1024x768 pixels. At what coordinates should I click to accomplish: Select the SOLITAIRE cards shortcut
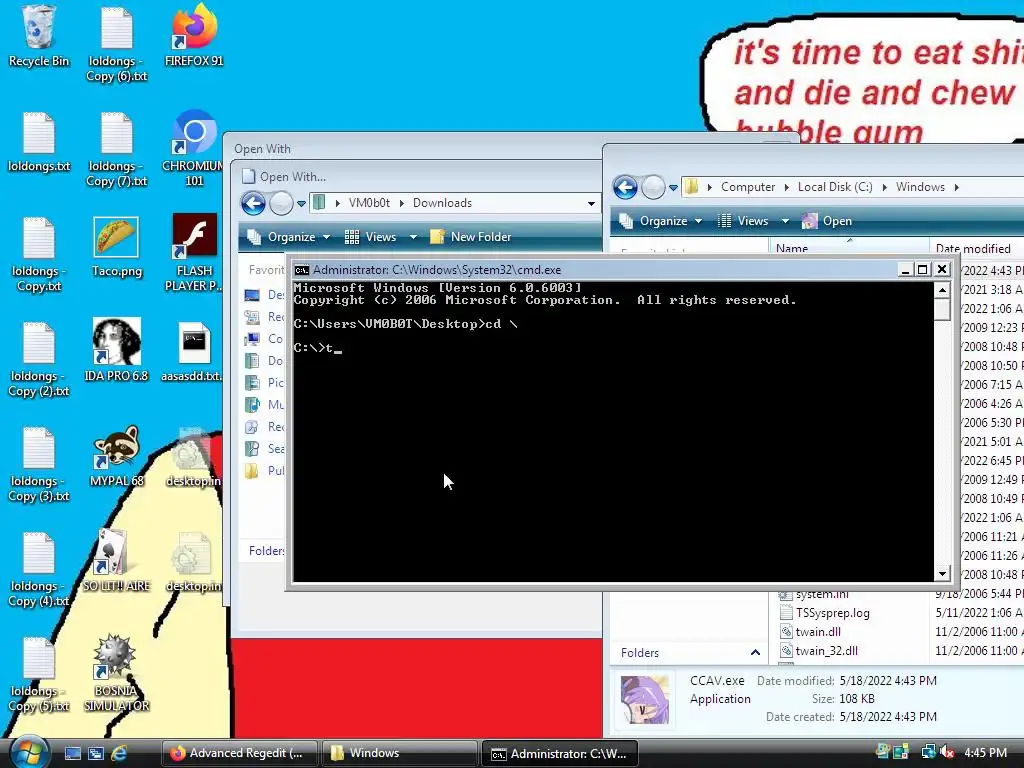click(x=116, y=560)
